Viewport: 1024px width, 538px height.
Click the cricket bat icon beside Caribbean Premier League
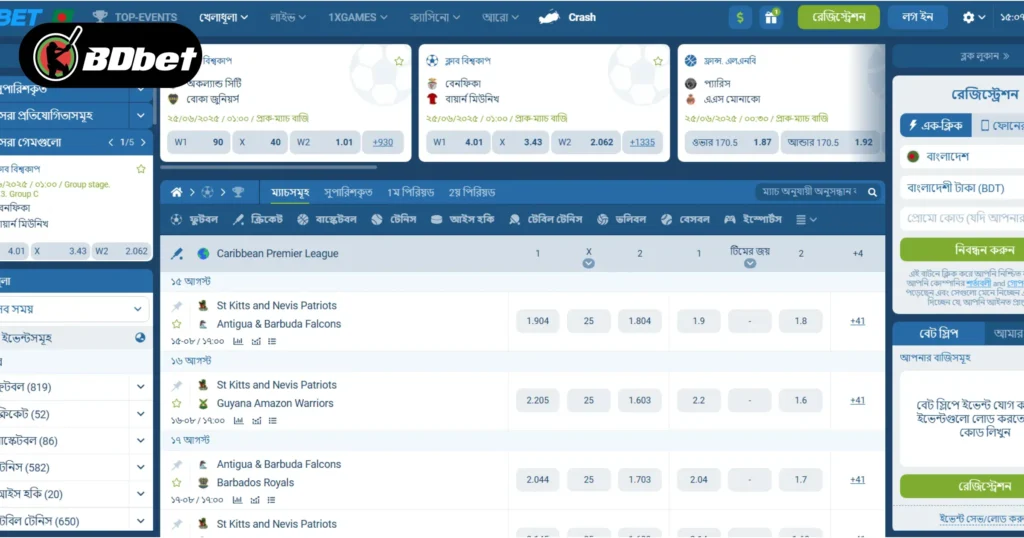click(176, 253)
